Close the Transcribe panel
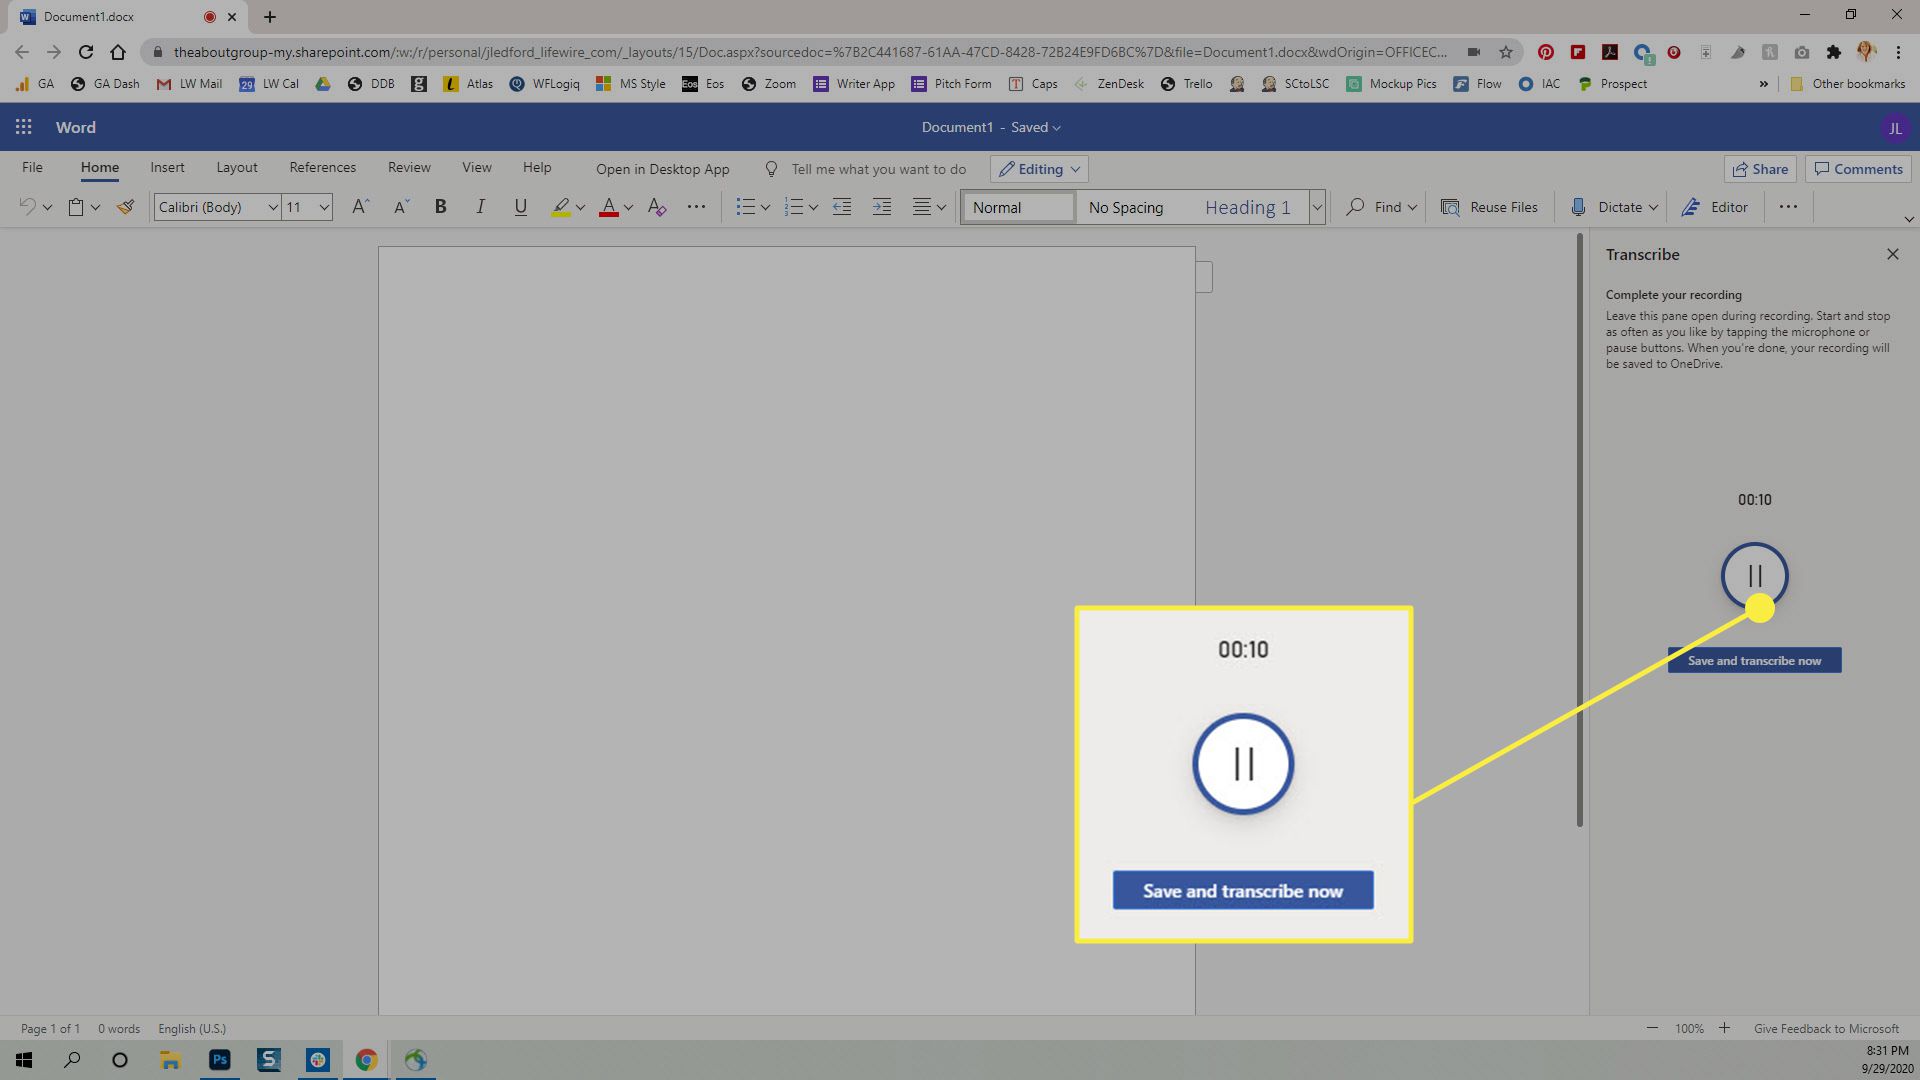This screenshot has width=1920, height=1080. 1894,253
